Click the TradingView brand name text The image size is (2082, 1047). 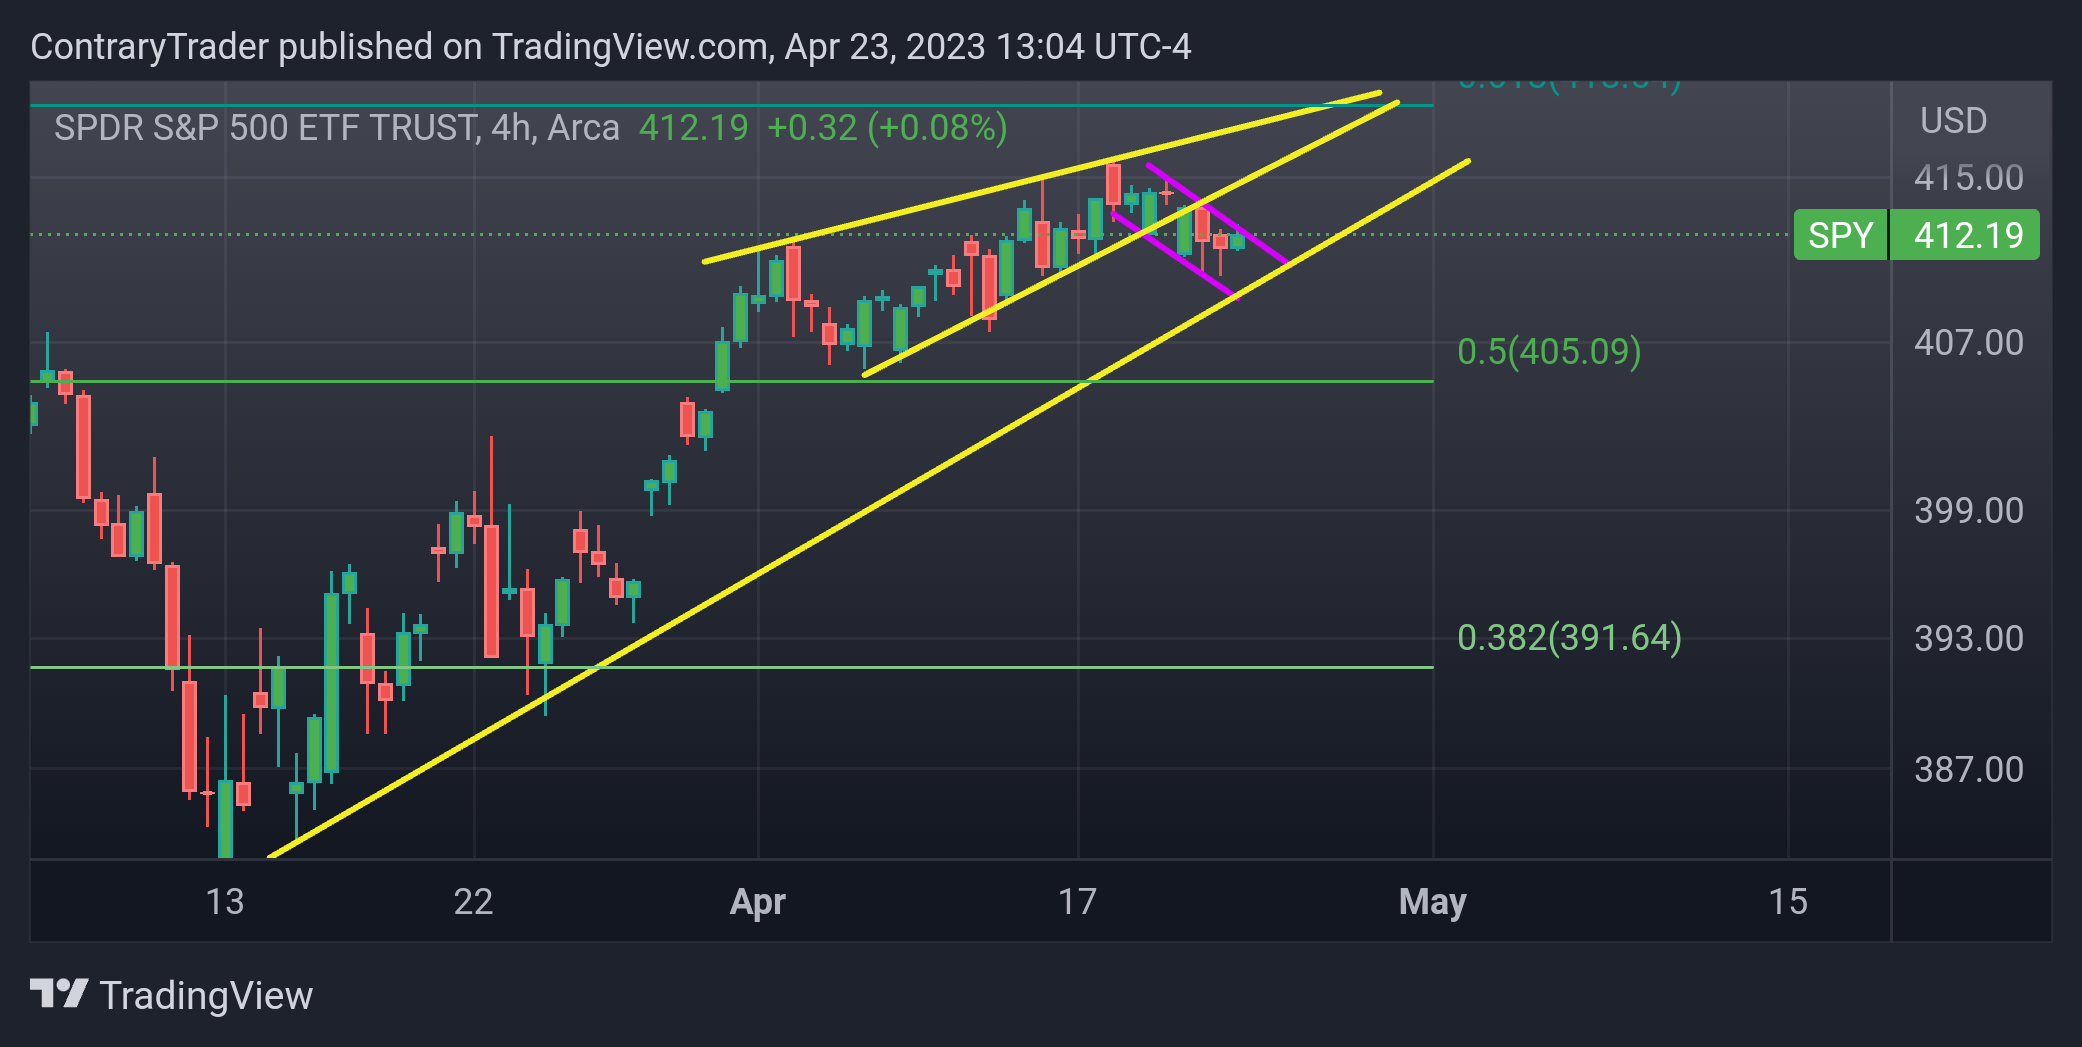pyautogui.click(x=206, y=996)
